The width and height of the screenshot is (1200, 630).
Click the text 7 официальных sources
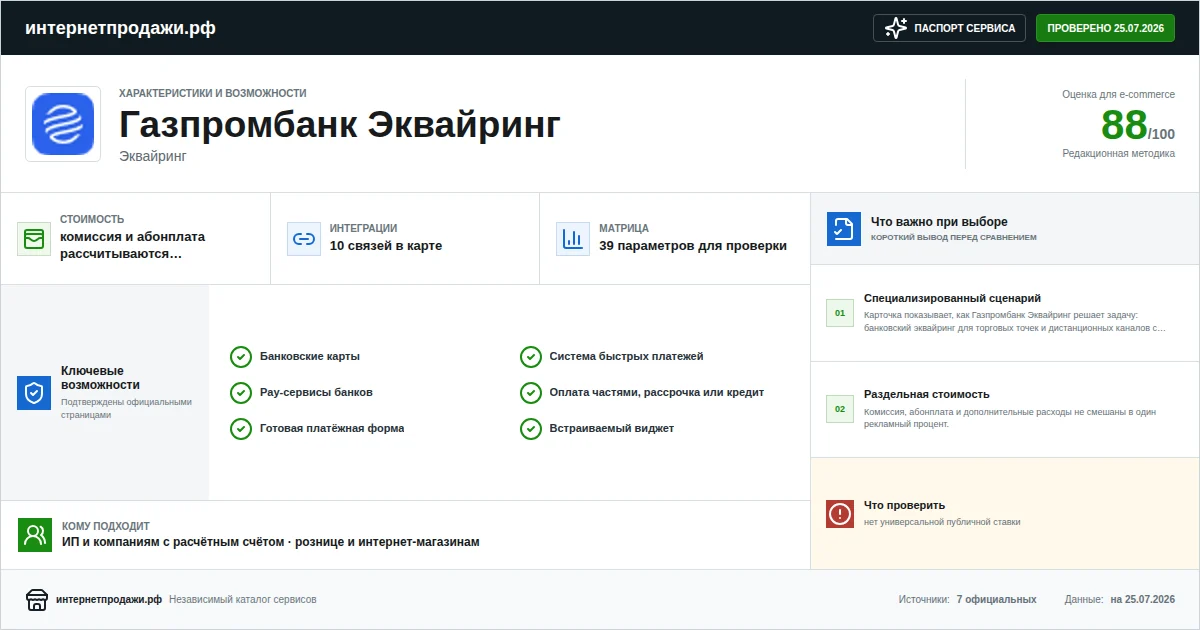(996, 600)
